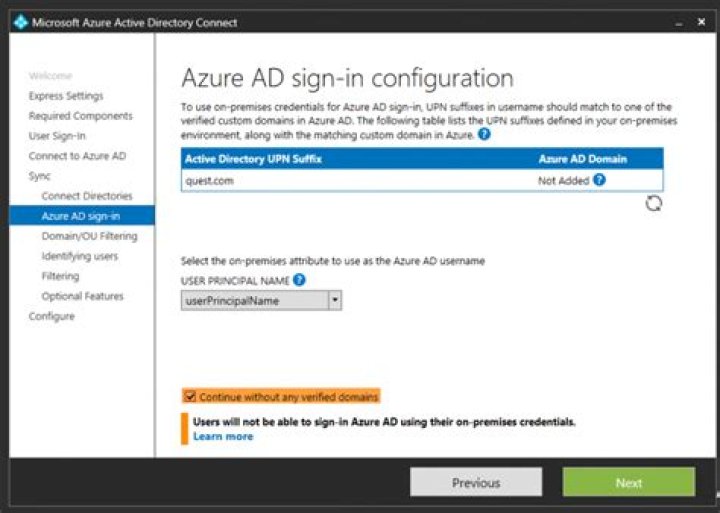This screenshot has width=720, height=513.
Task: Click the userPrincipalName combo box field
Action: (x=261, y=300)
